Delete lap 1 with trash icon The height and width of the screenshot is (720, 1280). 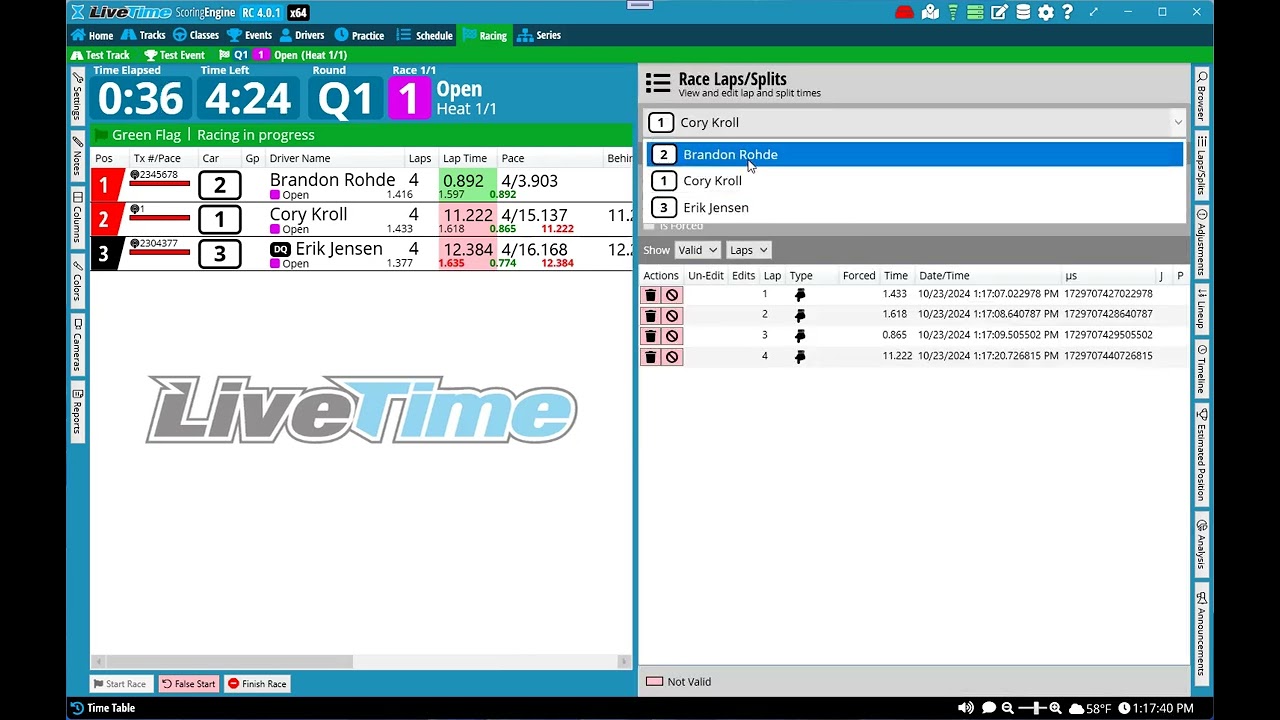(650, 295)
